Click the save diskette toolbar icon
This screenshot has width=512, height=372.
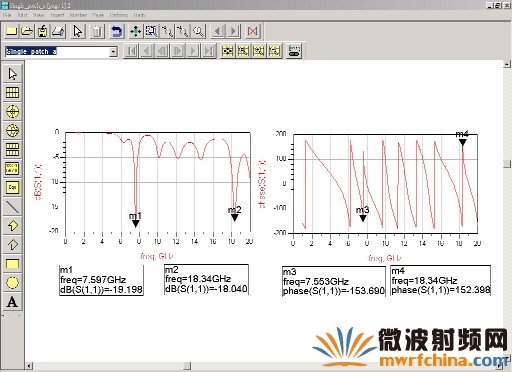point(43,31)
